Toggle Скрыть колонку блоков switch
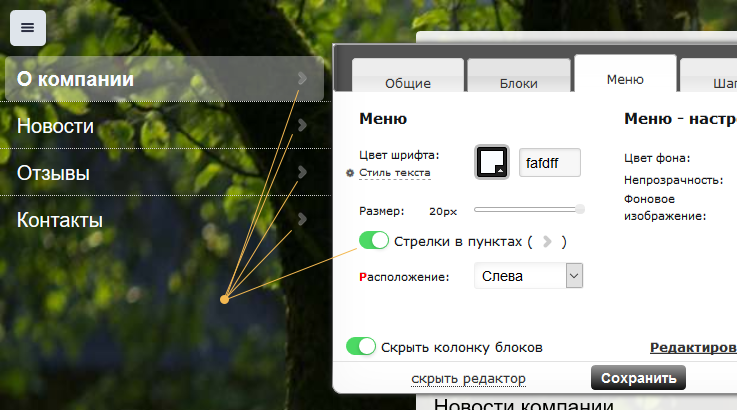This screenshot has width=737, height=410. click(361, 347)
